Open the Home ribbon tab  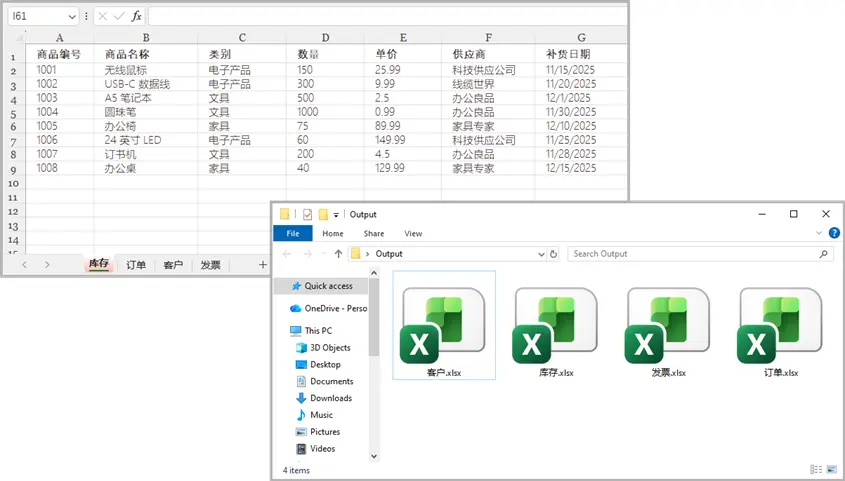coord(333,233)
